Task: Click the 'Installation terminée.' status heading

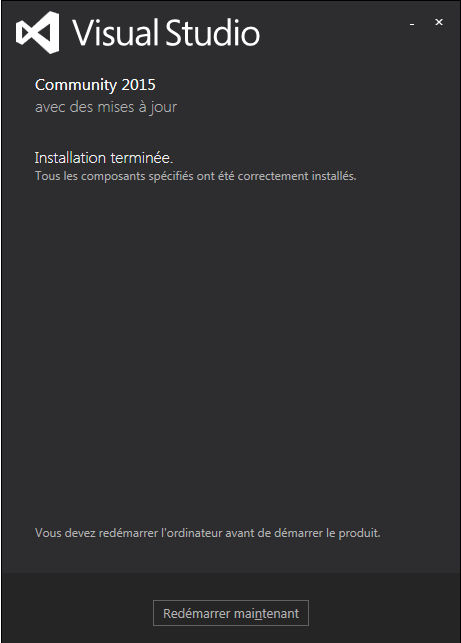Action: pyautogui.click(x=104, y=158)
